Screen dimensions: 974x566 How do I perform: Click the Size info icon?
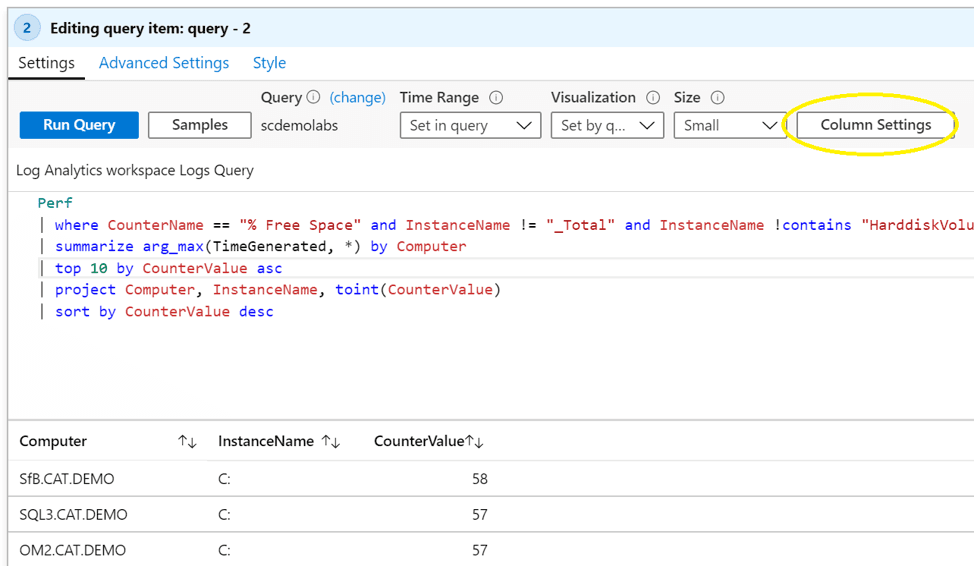[717, 98]
